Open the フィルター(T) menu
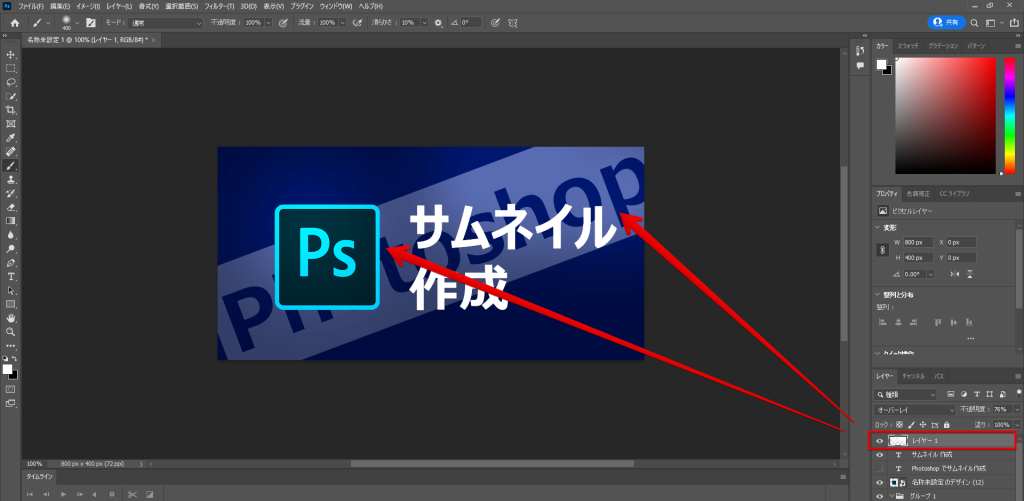The height and width of the screenshot is (501, 1024). pyautogui.click(x=219, y=6)
